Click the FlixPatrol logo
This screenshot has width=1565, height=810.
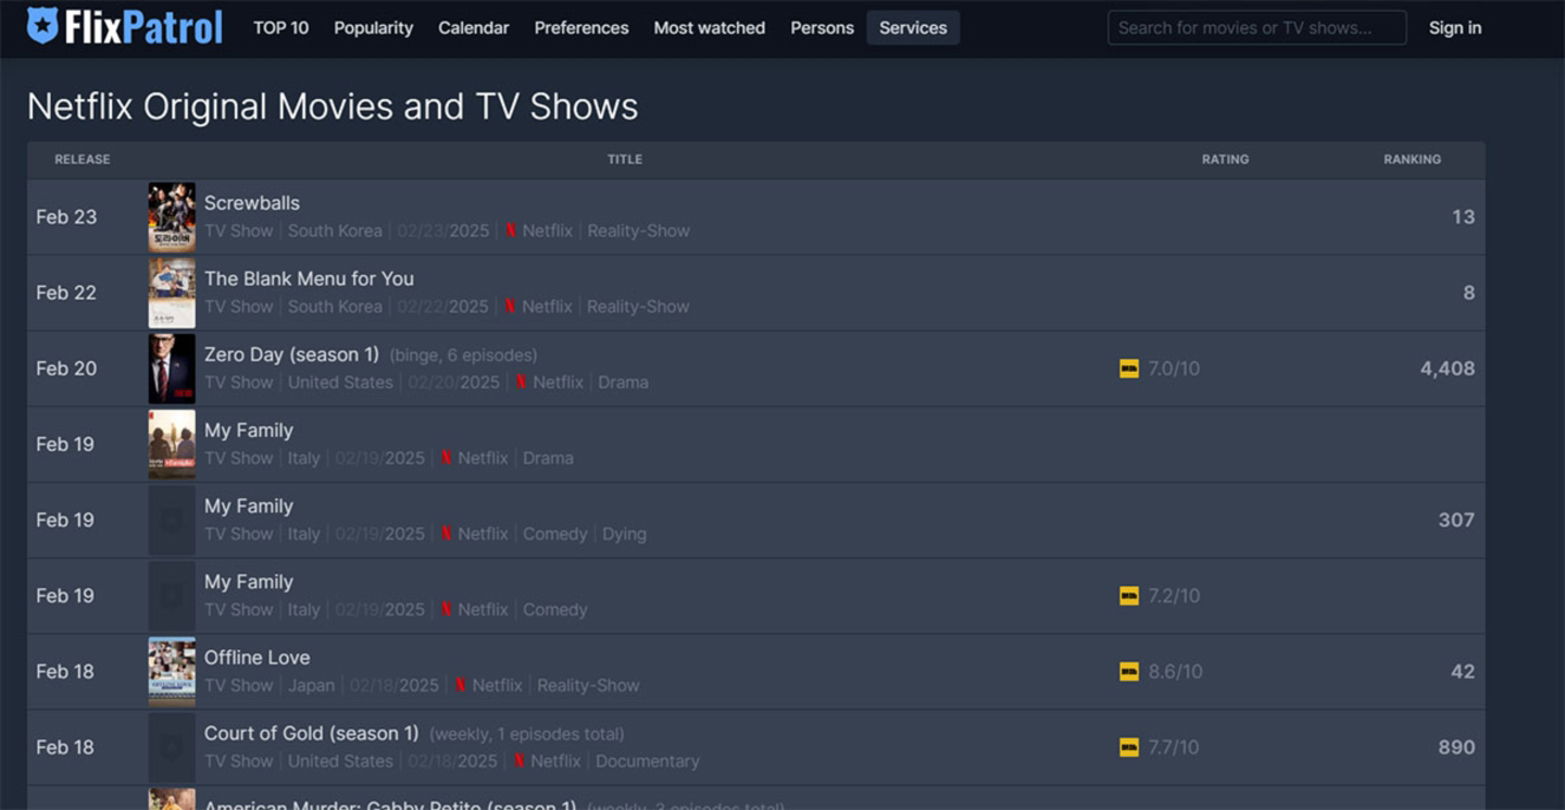point(124,27)
